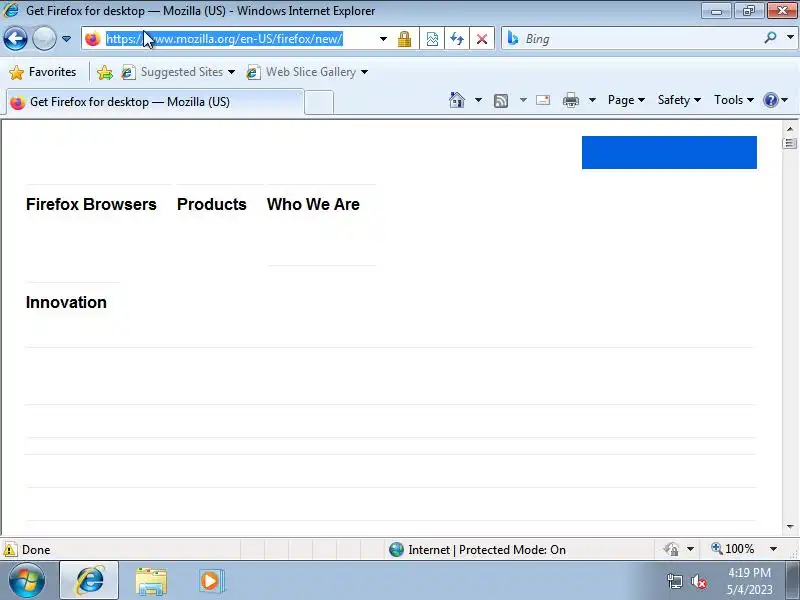Open the Favorites center button

point(43,72)
